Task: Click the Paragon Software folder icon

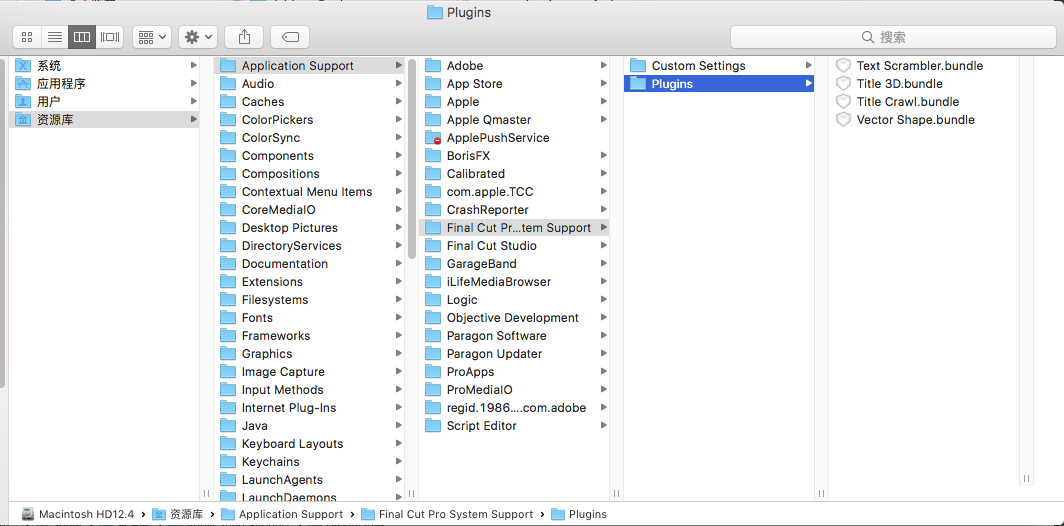Action: coord(433,335)
